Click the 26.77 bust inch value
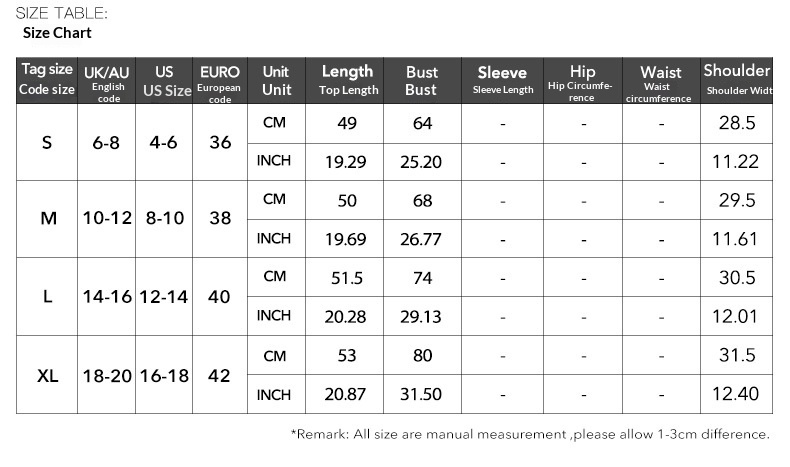Screen dimensions: 790x467 pos(421,239)
